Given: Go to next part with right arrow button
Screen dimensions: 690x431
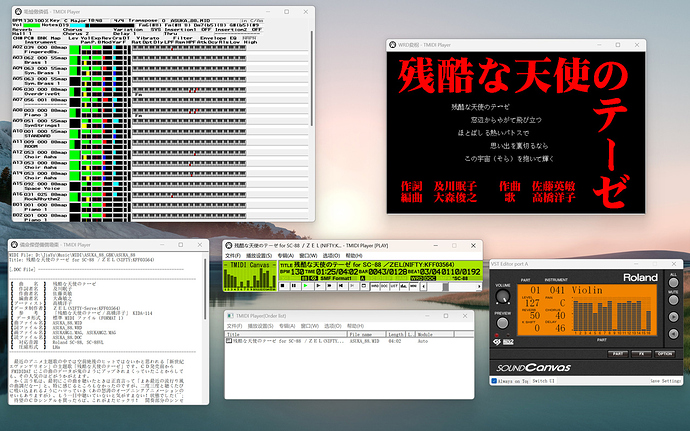Looking at the screenshot, I should coord(673,317).
